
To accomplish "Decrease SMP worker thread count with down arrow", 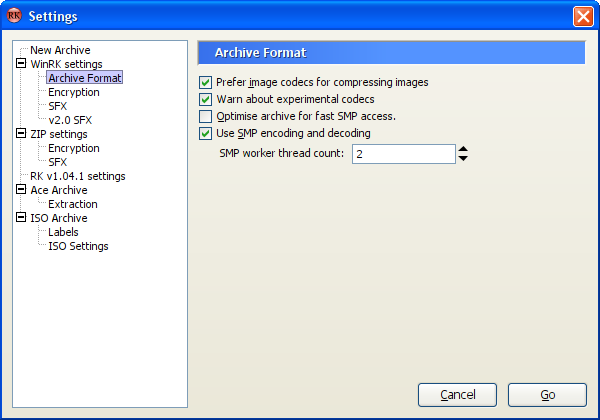I will coord(463,158).
